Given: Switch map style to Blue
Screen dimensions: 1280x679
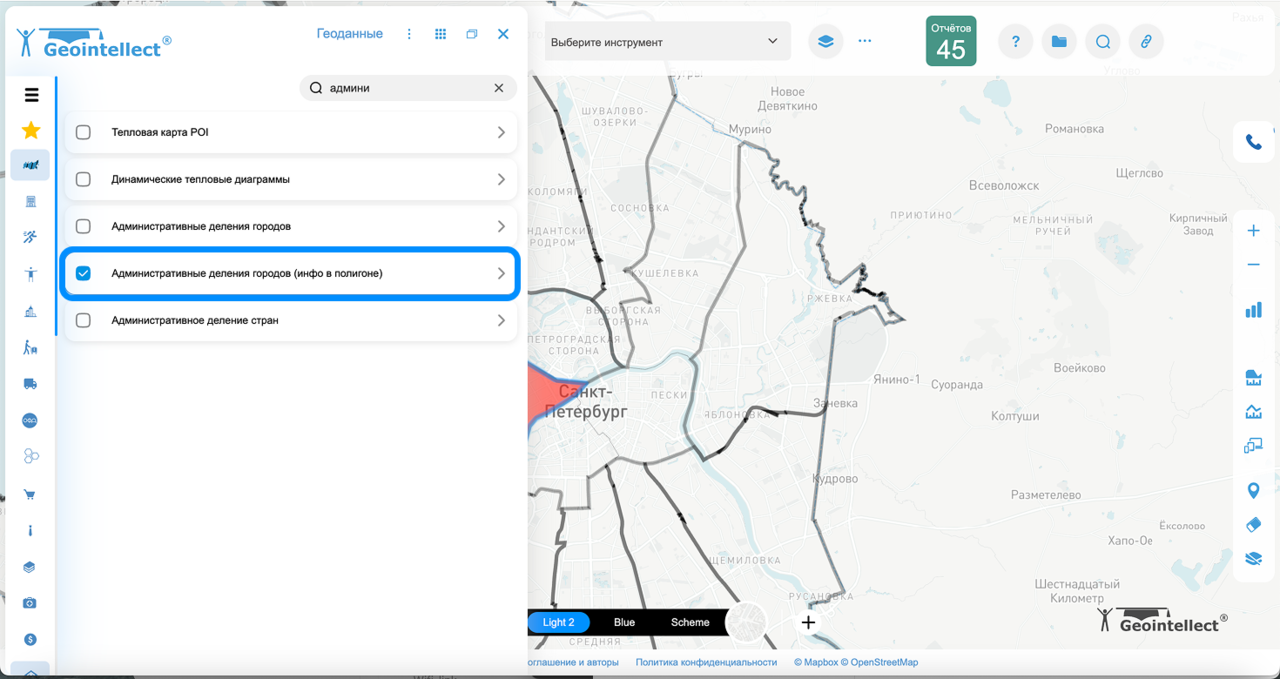Looking at the screenshot, I should coord(624,622).
